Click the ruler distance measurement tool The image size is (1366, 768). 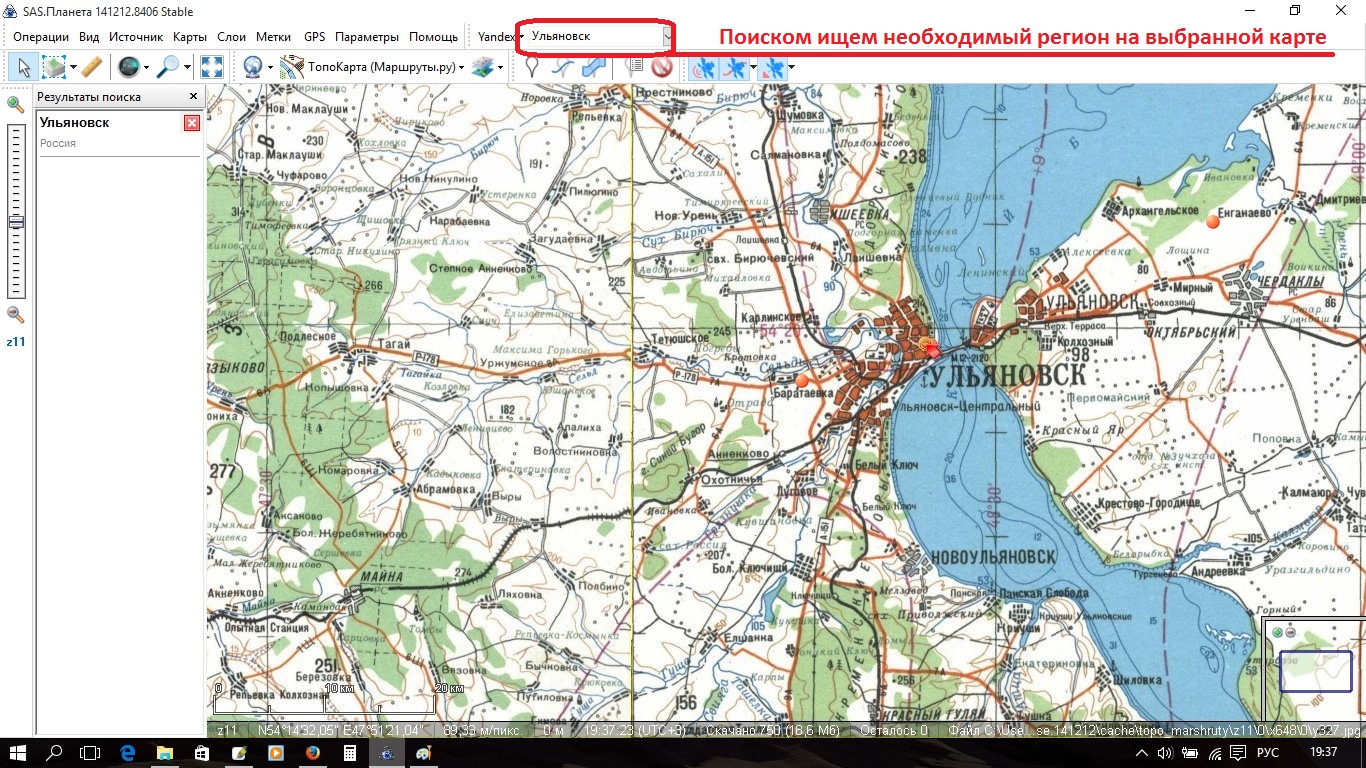tap(91, 67)
